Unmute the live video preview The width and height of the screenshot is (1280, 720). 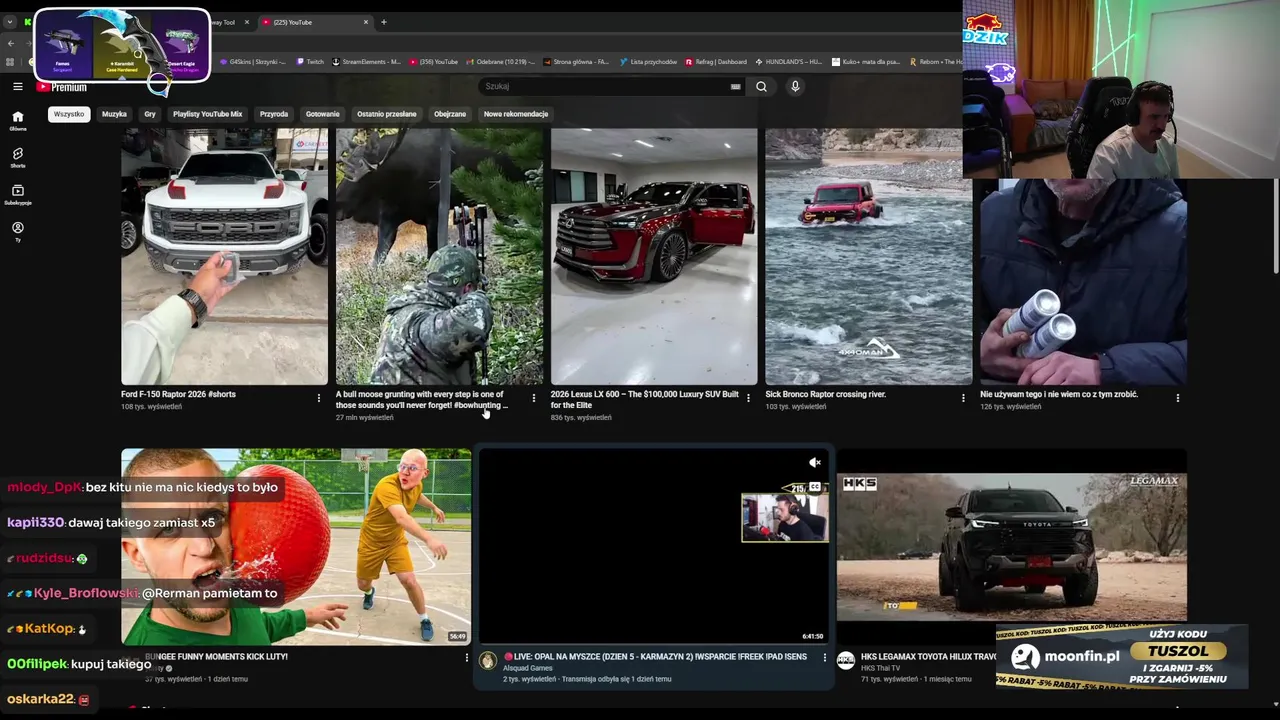[x=815, y=462]
